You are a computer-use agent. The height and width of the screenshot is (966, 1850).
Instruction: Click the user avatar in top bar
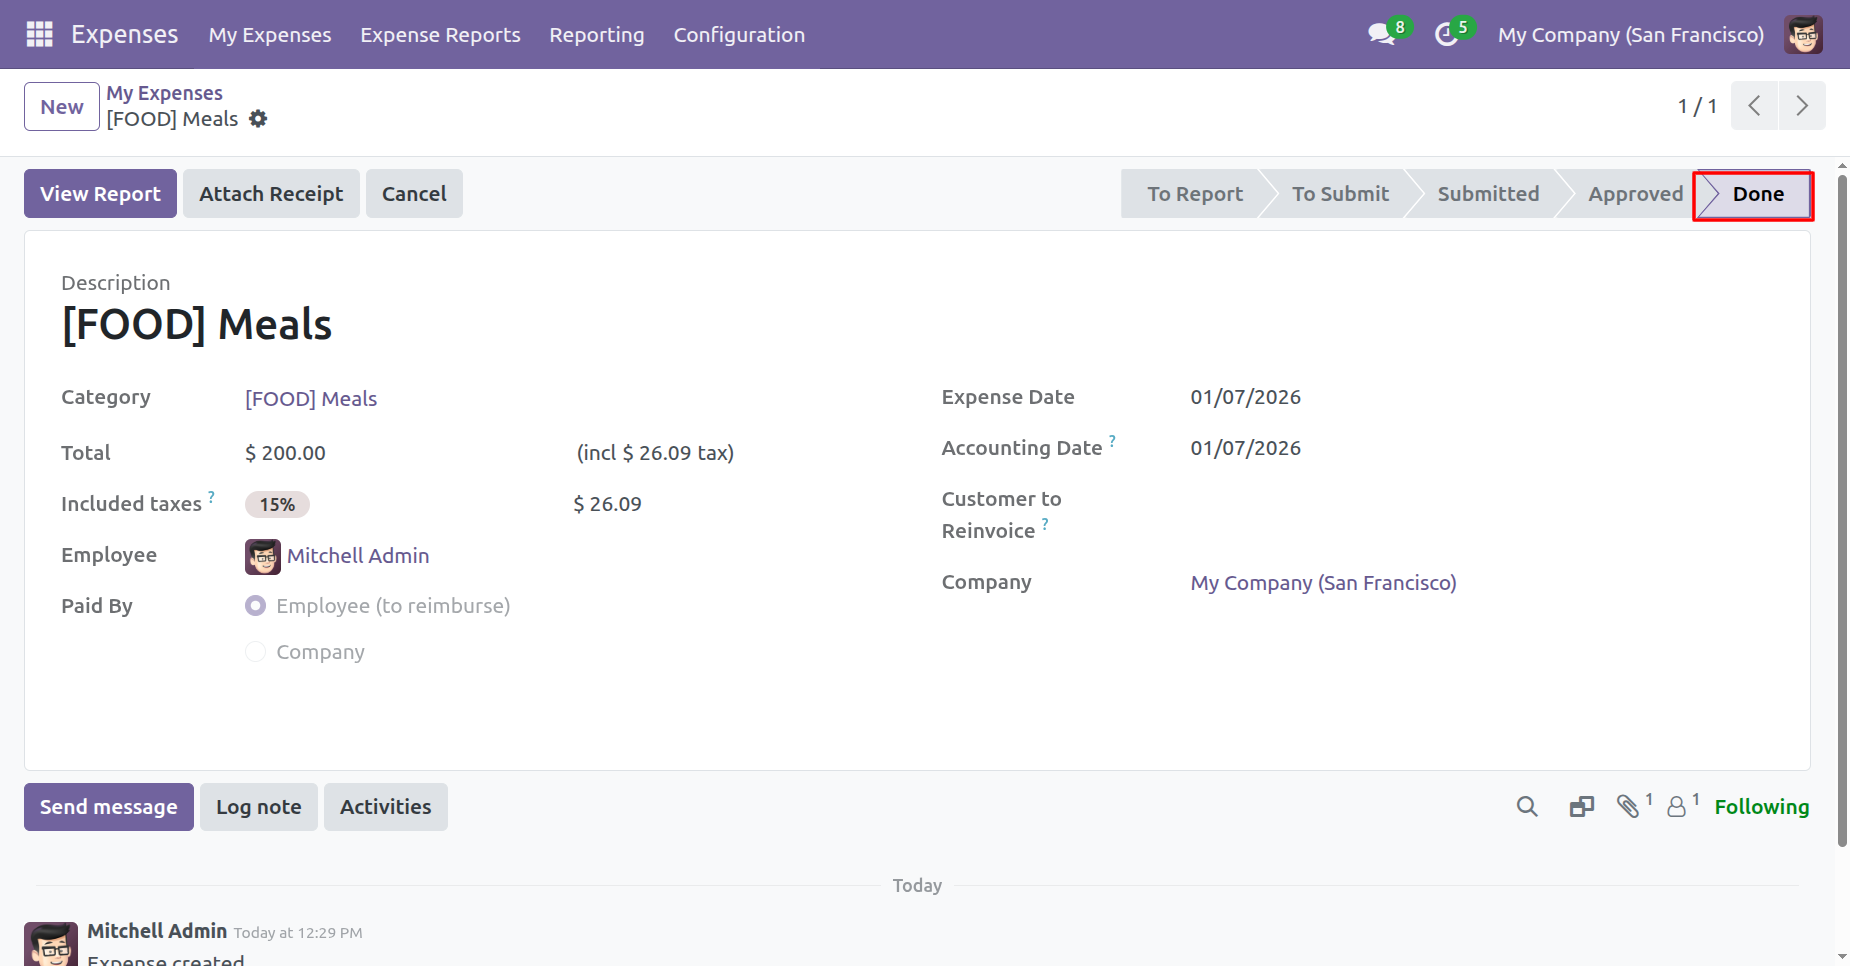(x=1803, y=34)
